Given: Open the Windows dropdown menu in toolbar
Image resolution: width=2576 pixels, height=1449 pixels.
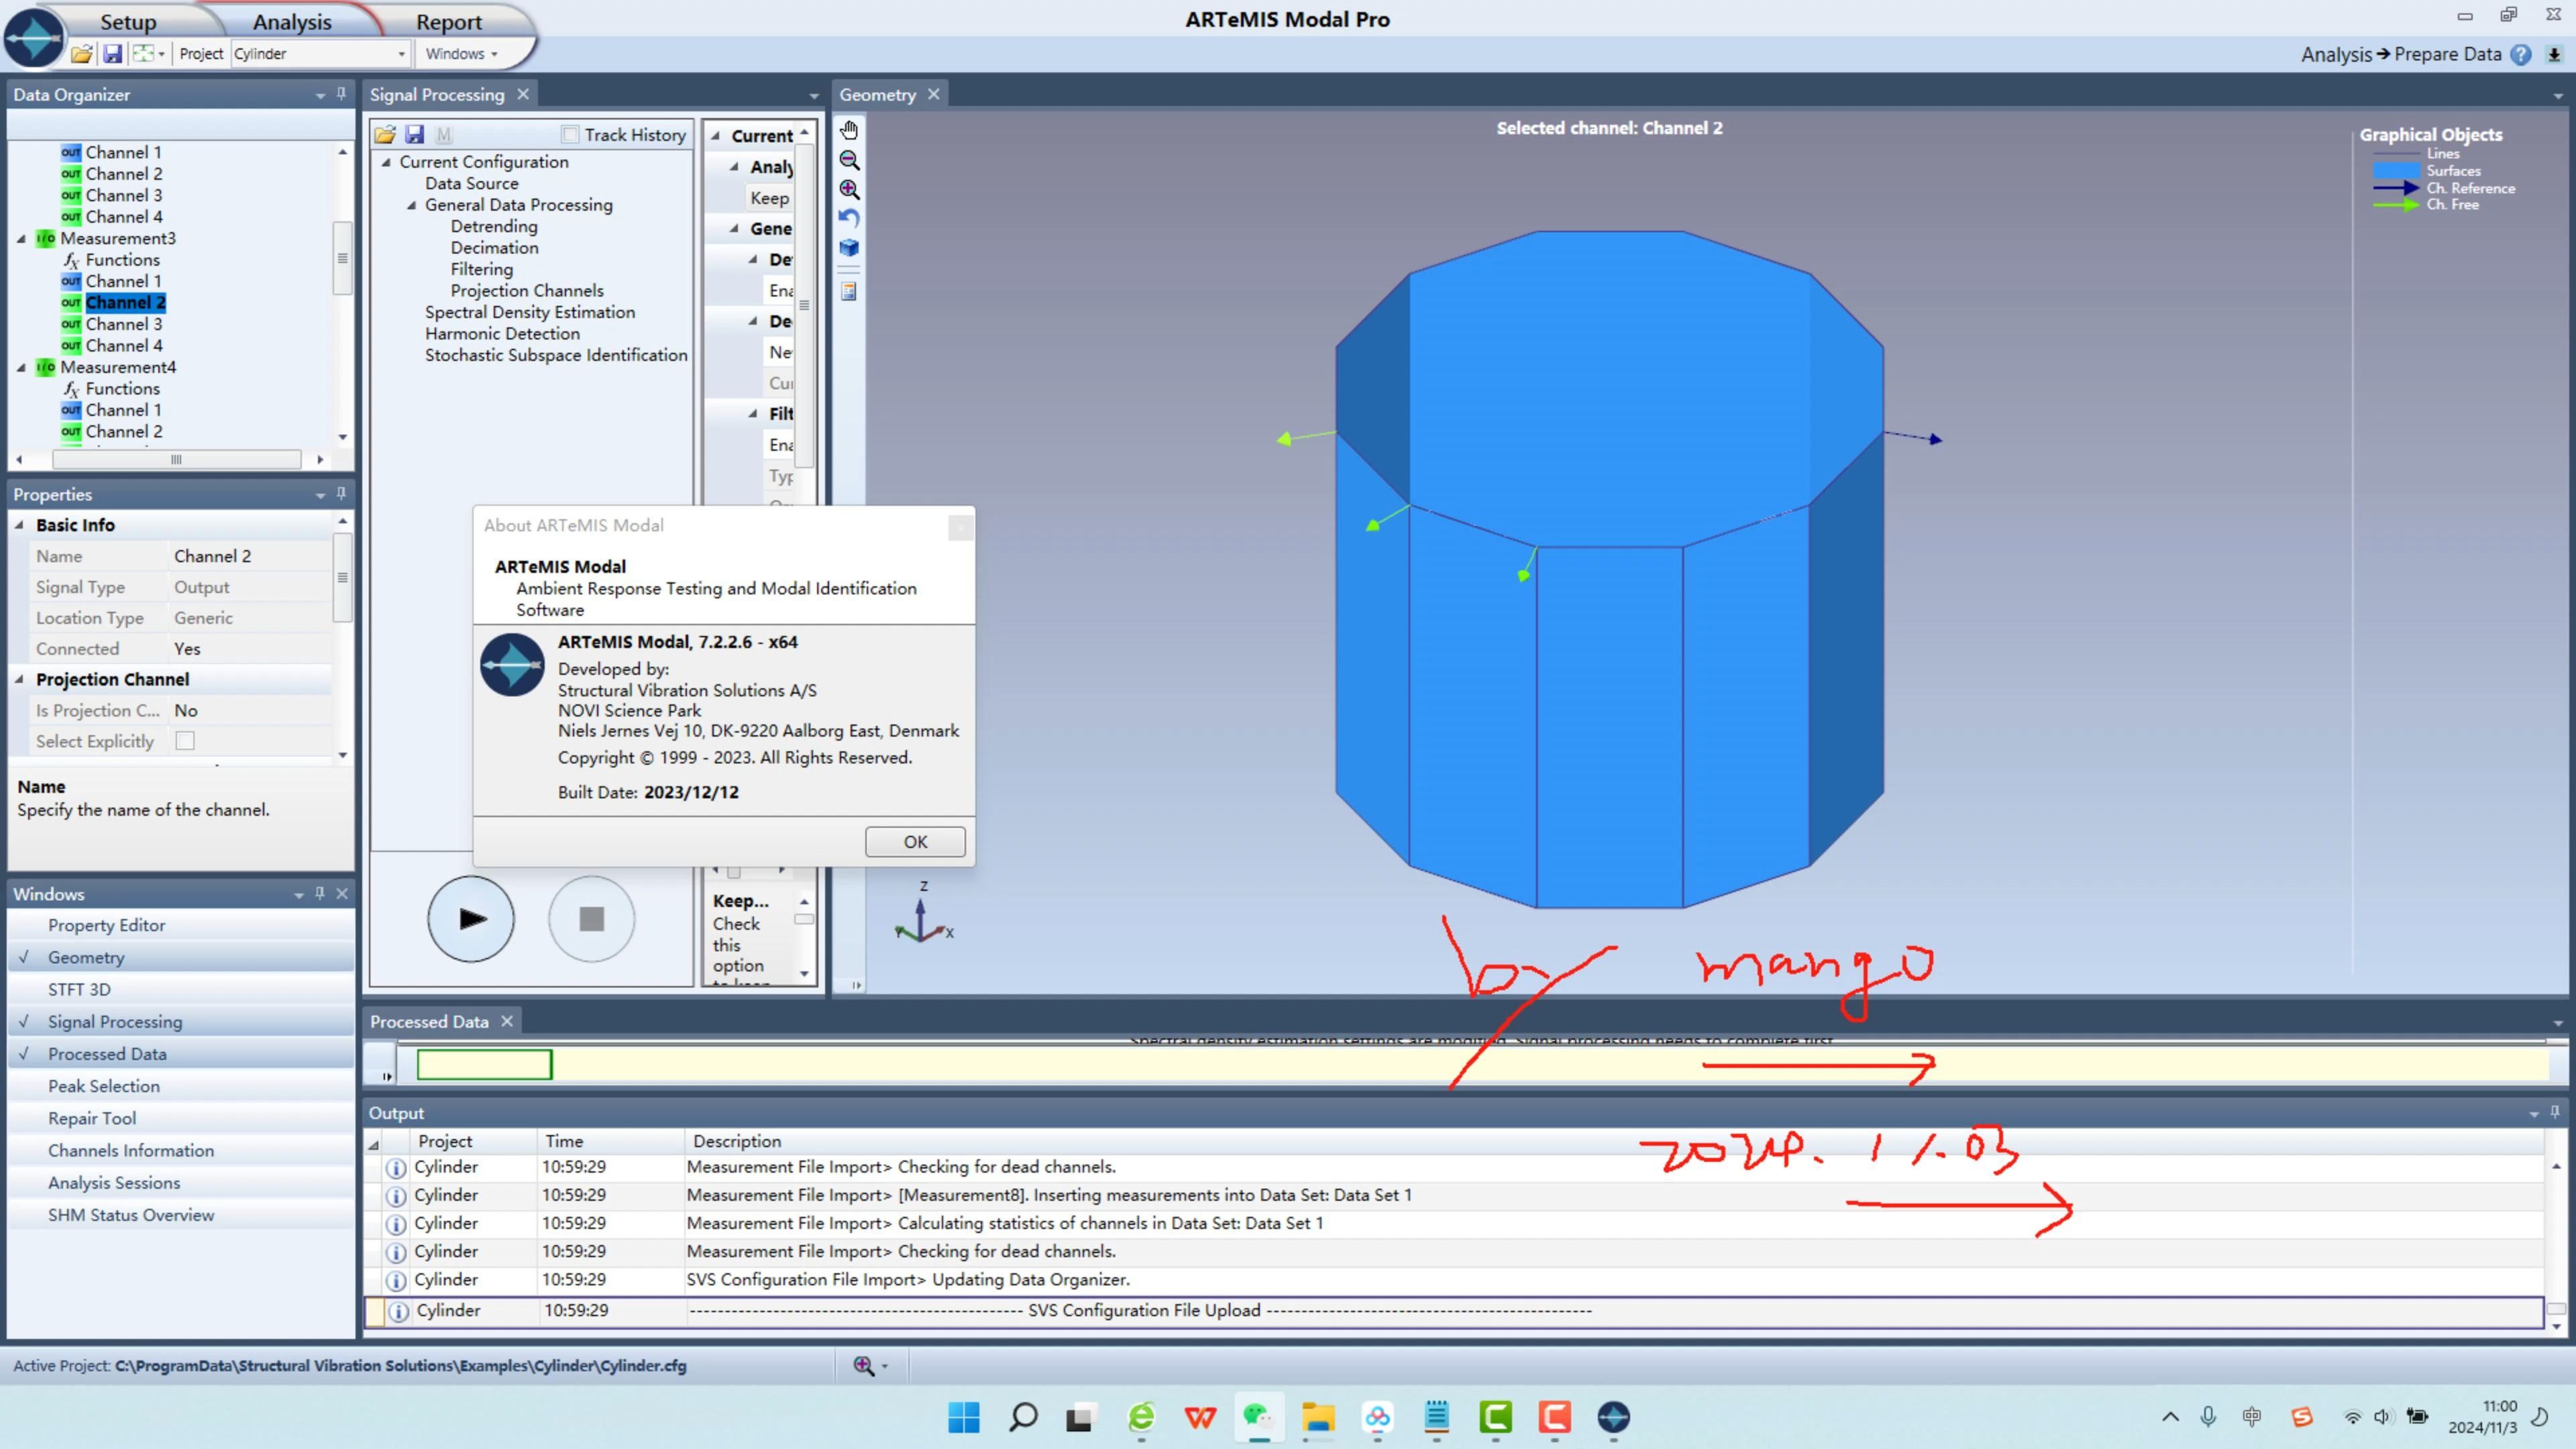Looking at the screenshot, I should point(462,54).
